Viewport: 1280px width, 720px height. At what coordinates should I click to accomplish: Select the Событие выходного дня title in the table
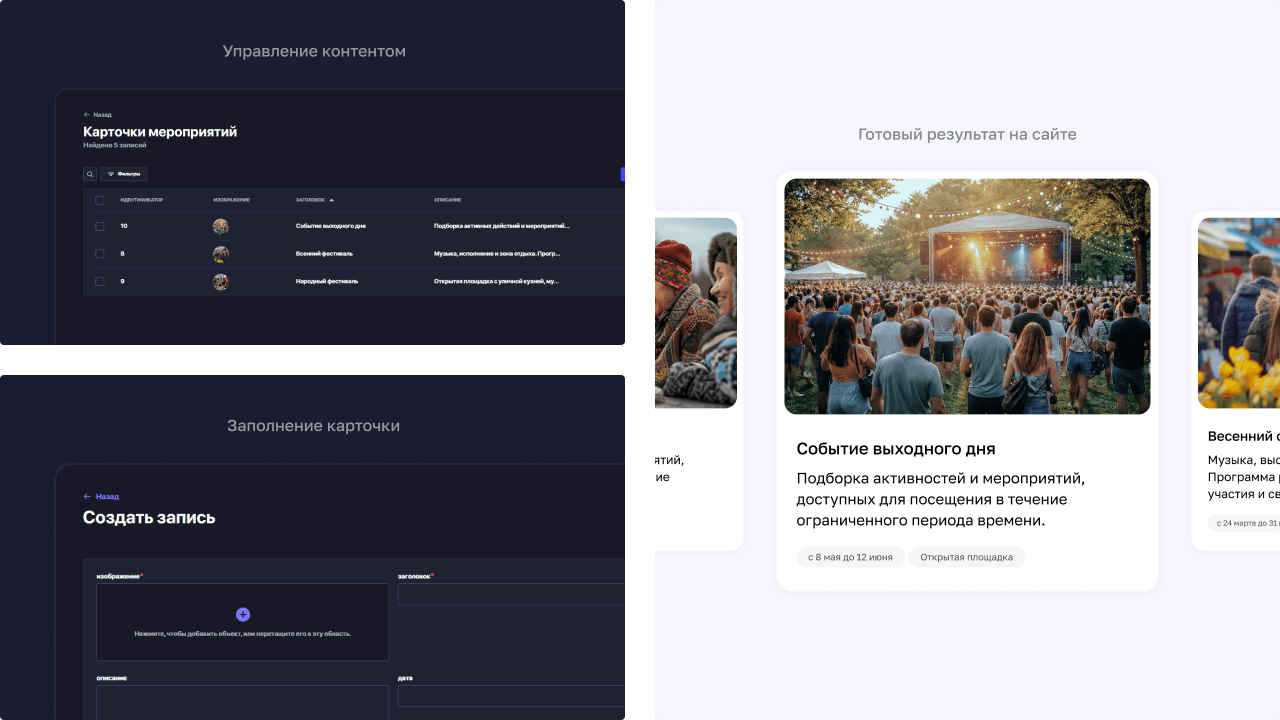point(331,226)
